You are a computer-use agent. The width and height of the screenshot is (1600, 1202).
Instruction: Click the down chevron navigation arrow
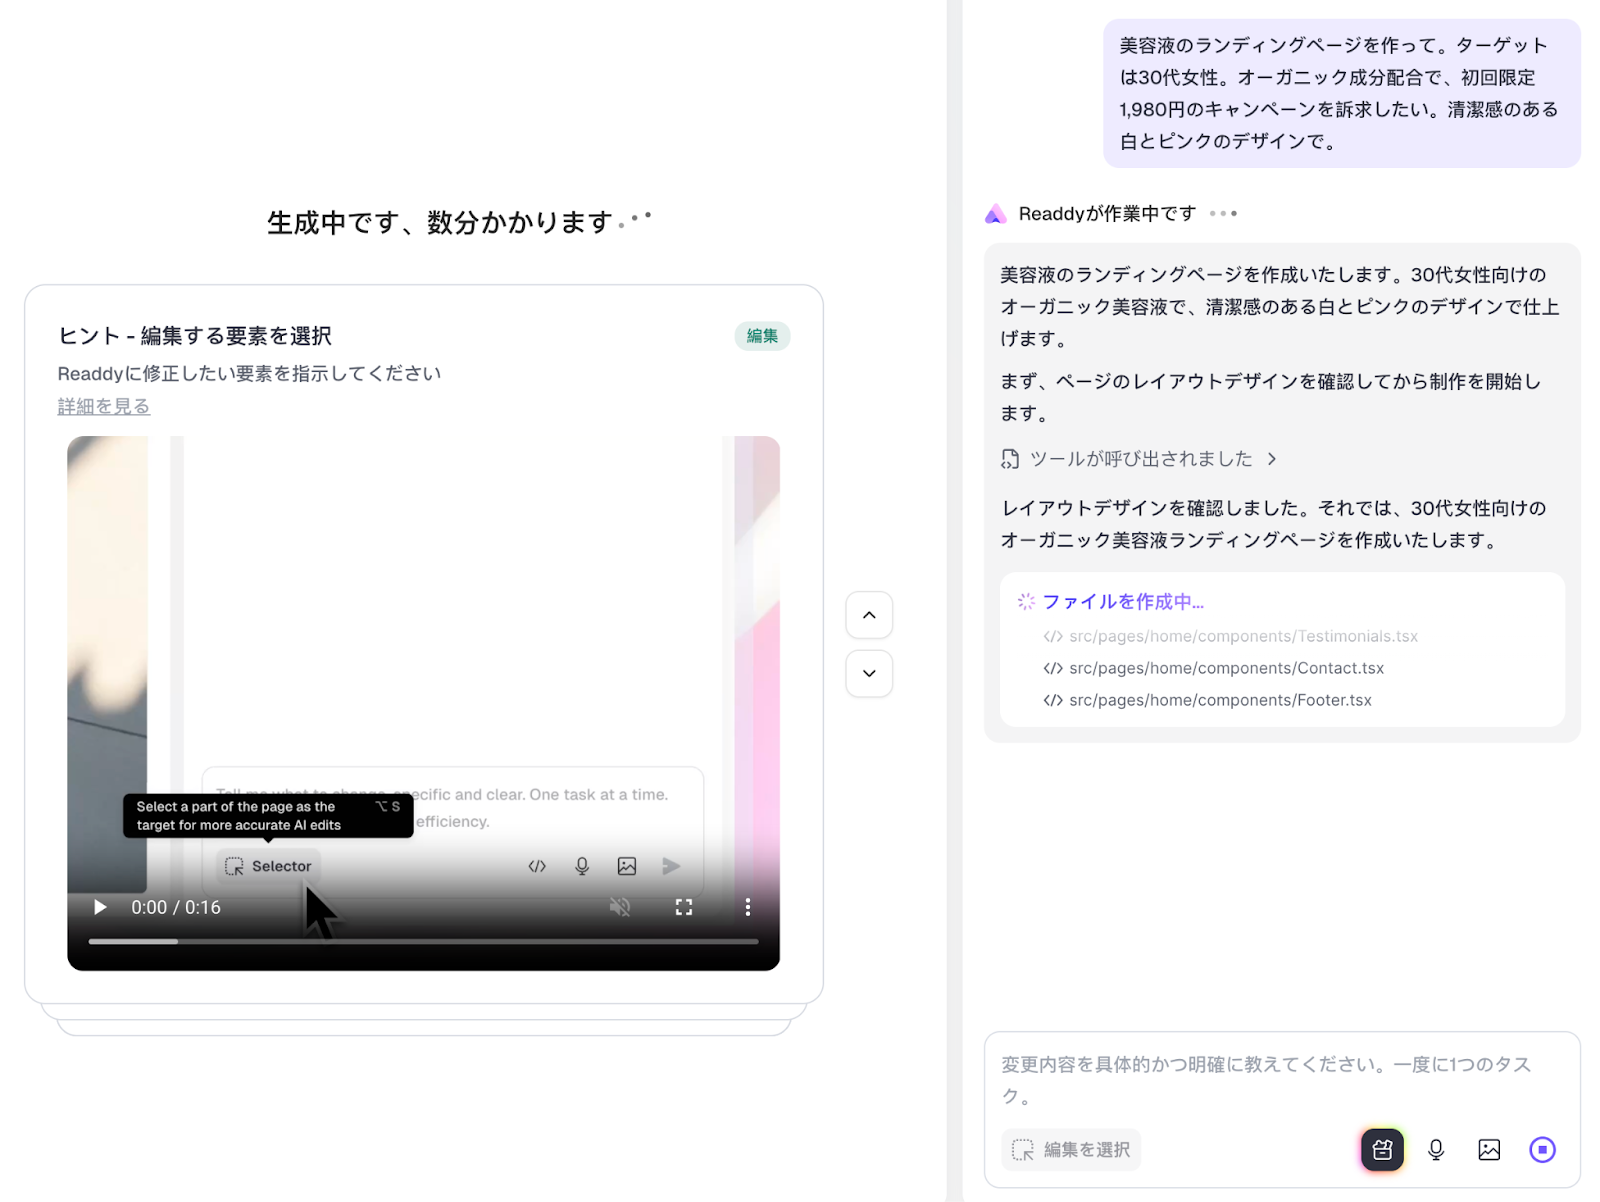click(x=868, y=674)
